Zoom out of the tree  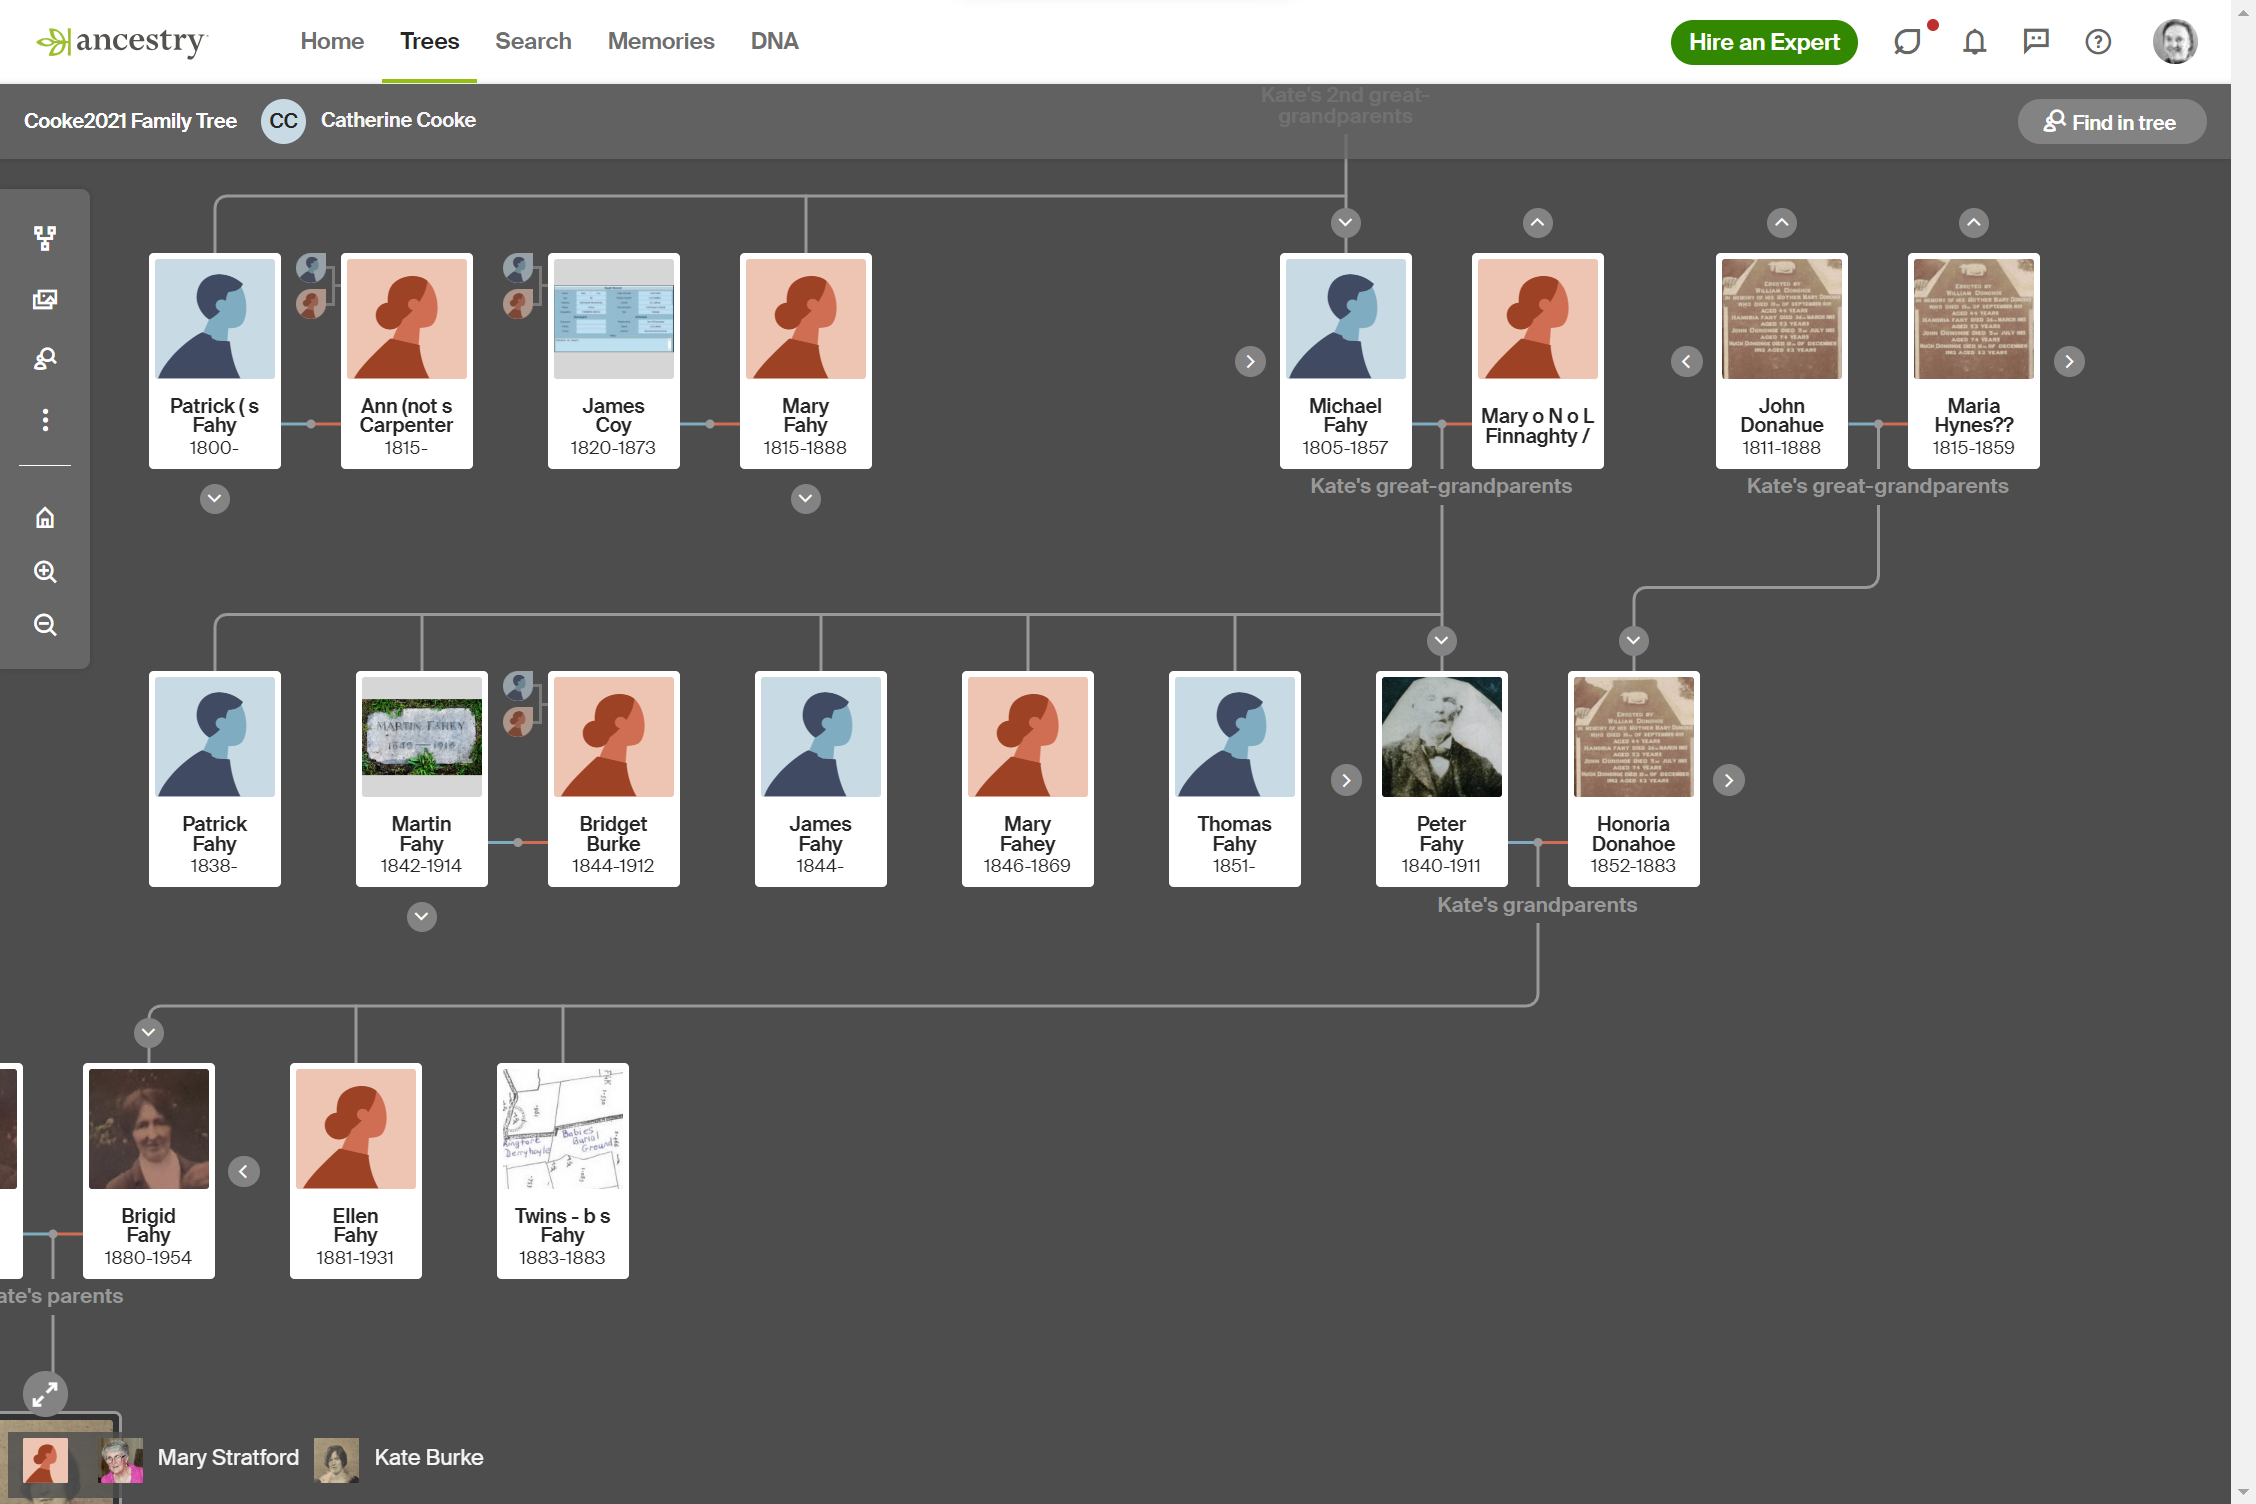(x=45, y=625)
